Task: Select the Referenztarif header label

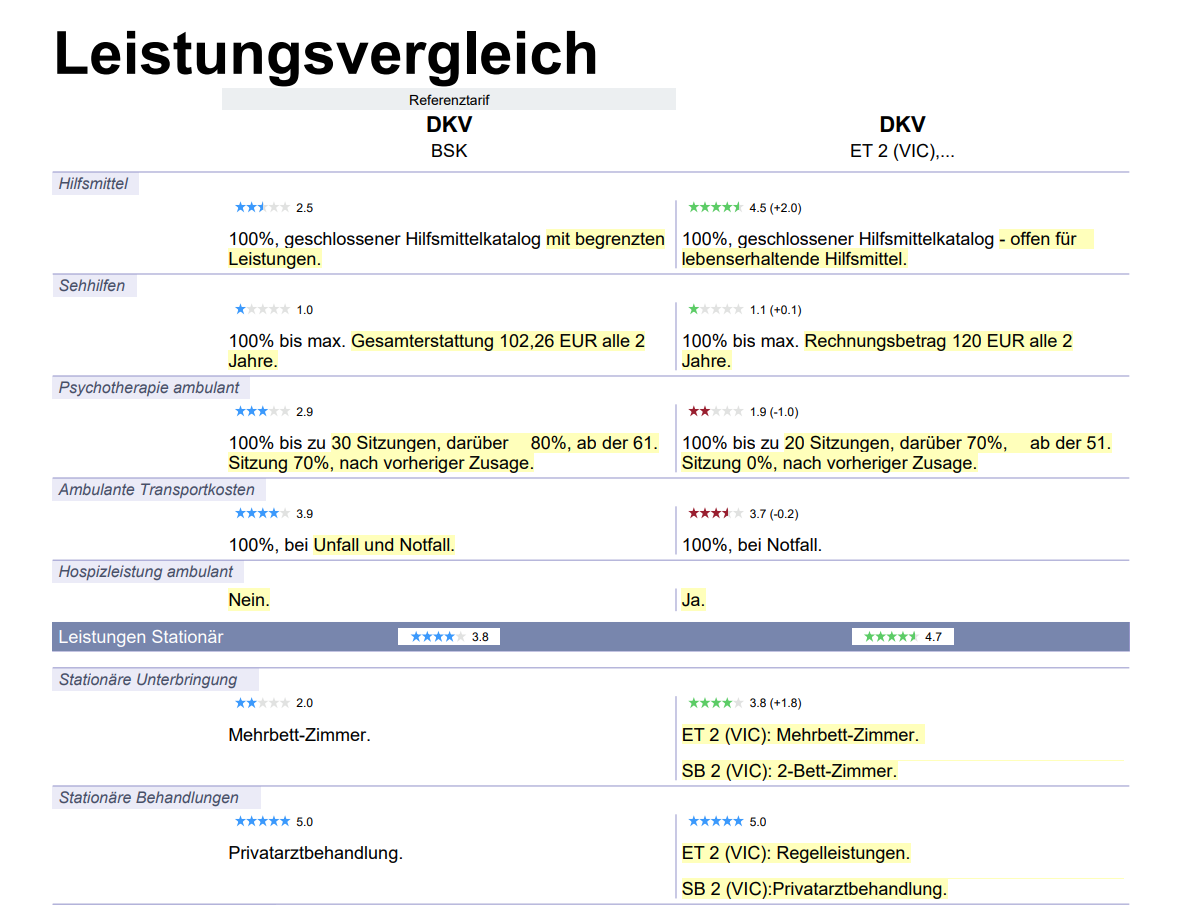Action: pos(449,99)
